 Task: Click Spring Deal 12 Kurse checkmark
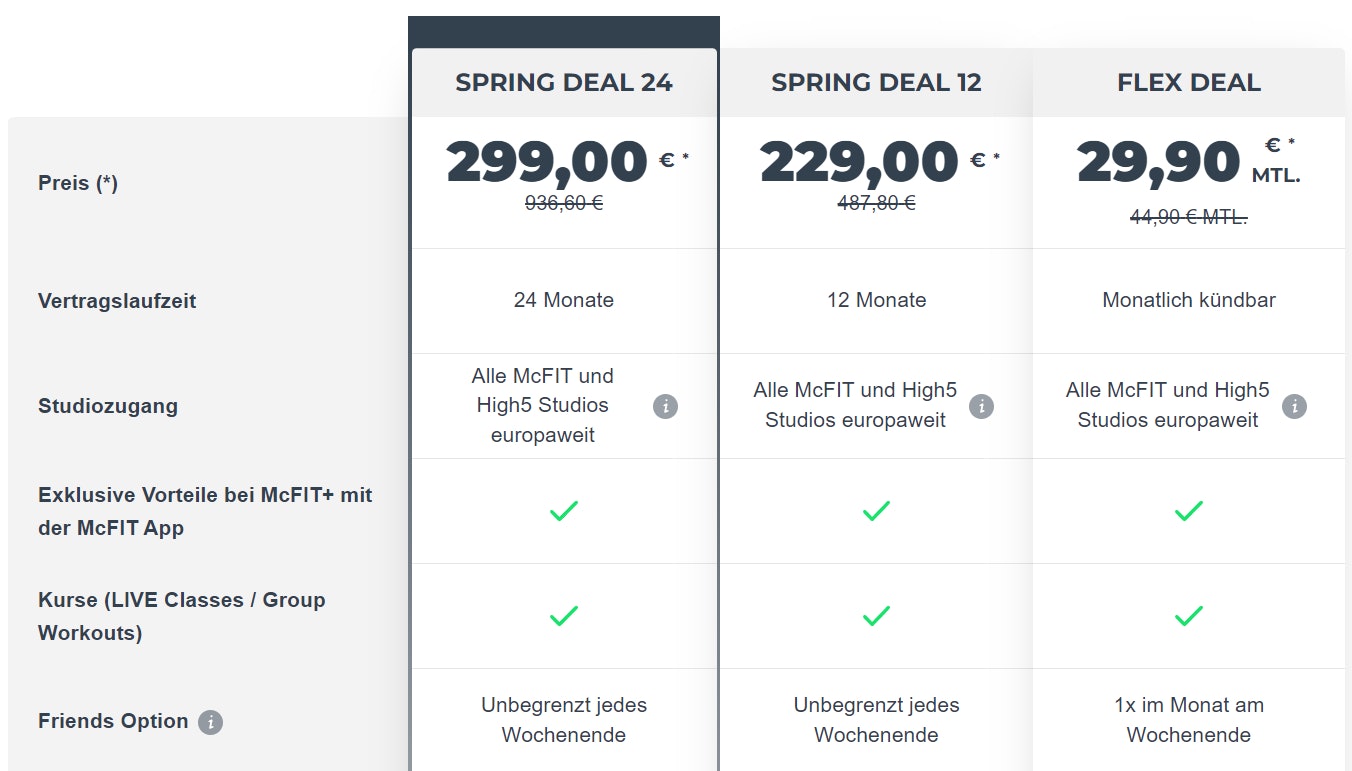click(876, 616)
